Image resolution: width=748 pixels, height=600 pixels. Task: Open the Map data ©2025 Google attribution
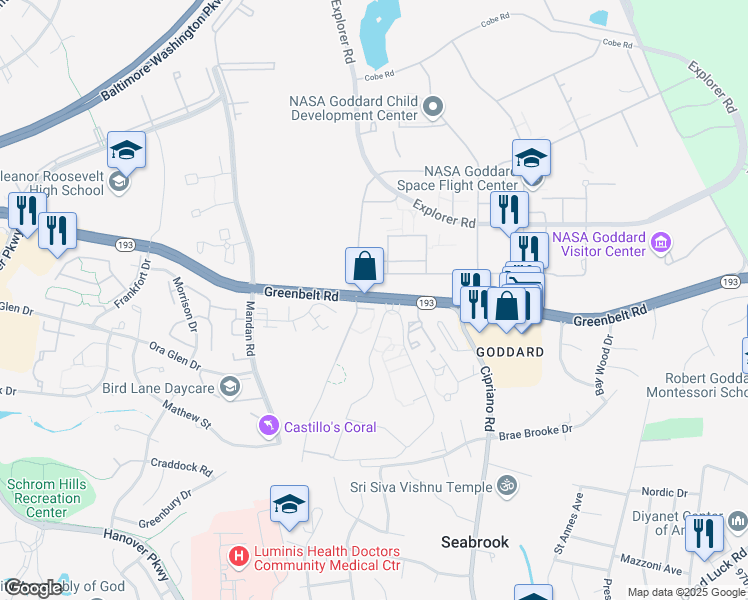687,592
